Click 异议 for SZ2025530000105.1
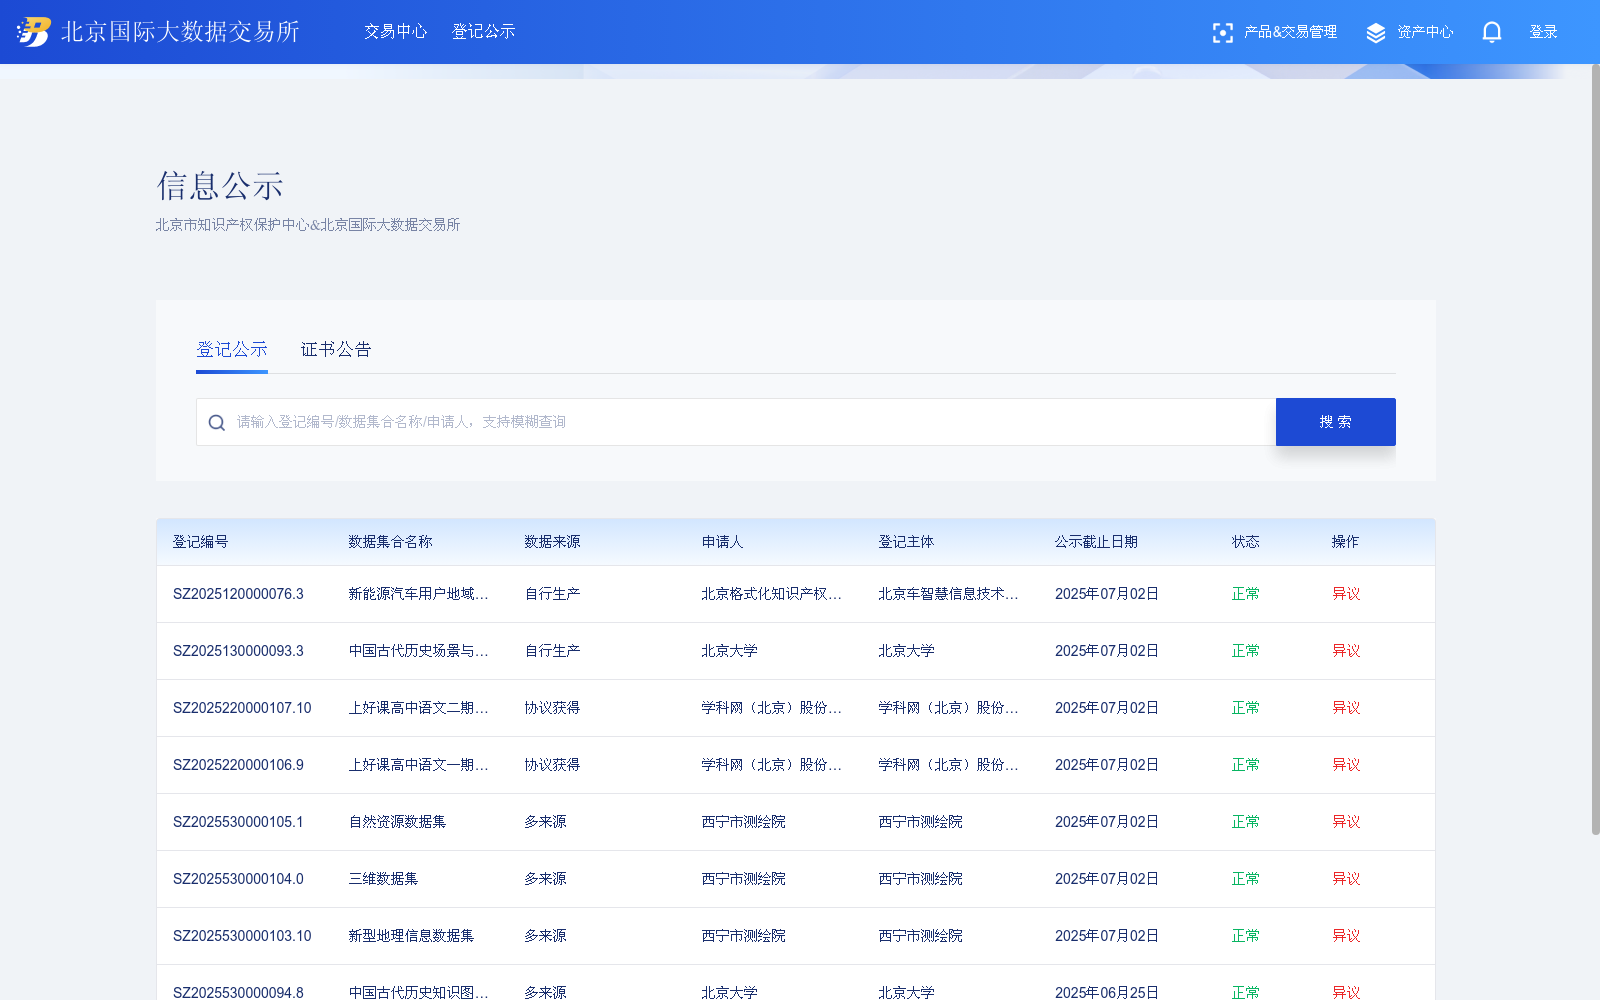Image resolution: width=1600 pixels, height=1000 pixels. 1346,822
